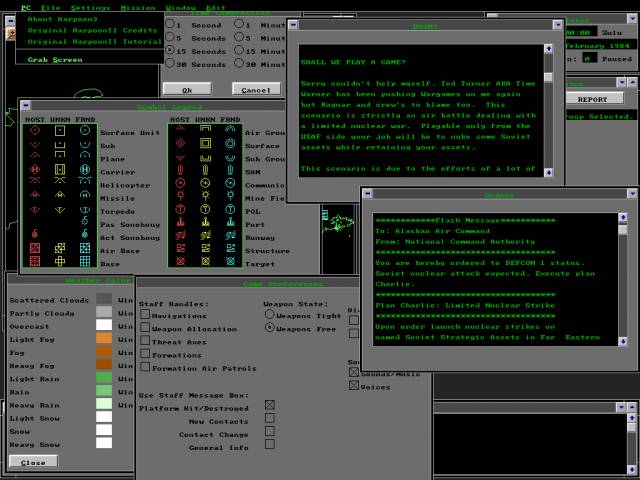Choose Grab Screen menu entry
This screenshot has height=480, width=640.
(55, 60)
